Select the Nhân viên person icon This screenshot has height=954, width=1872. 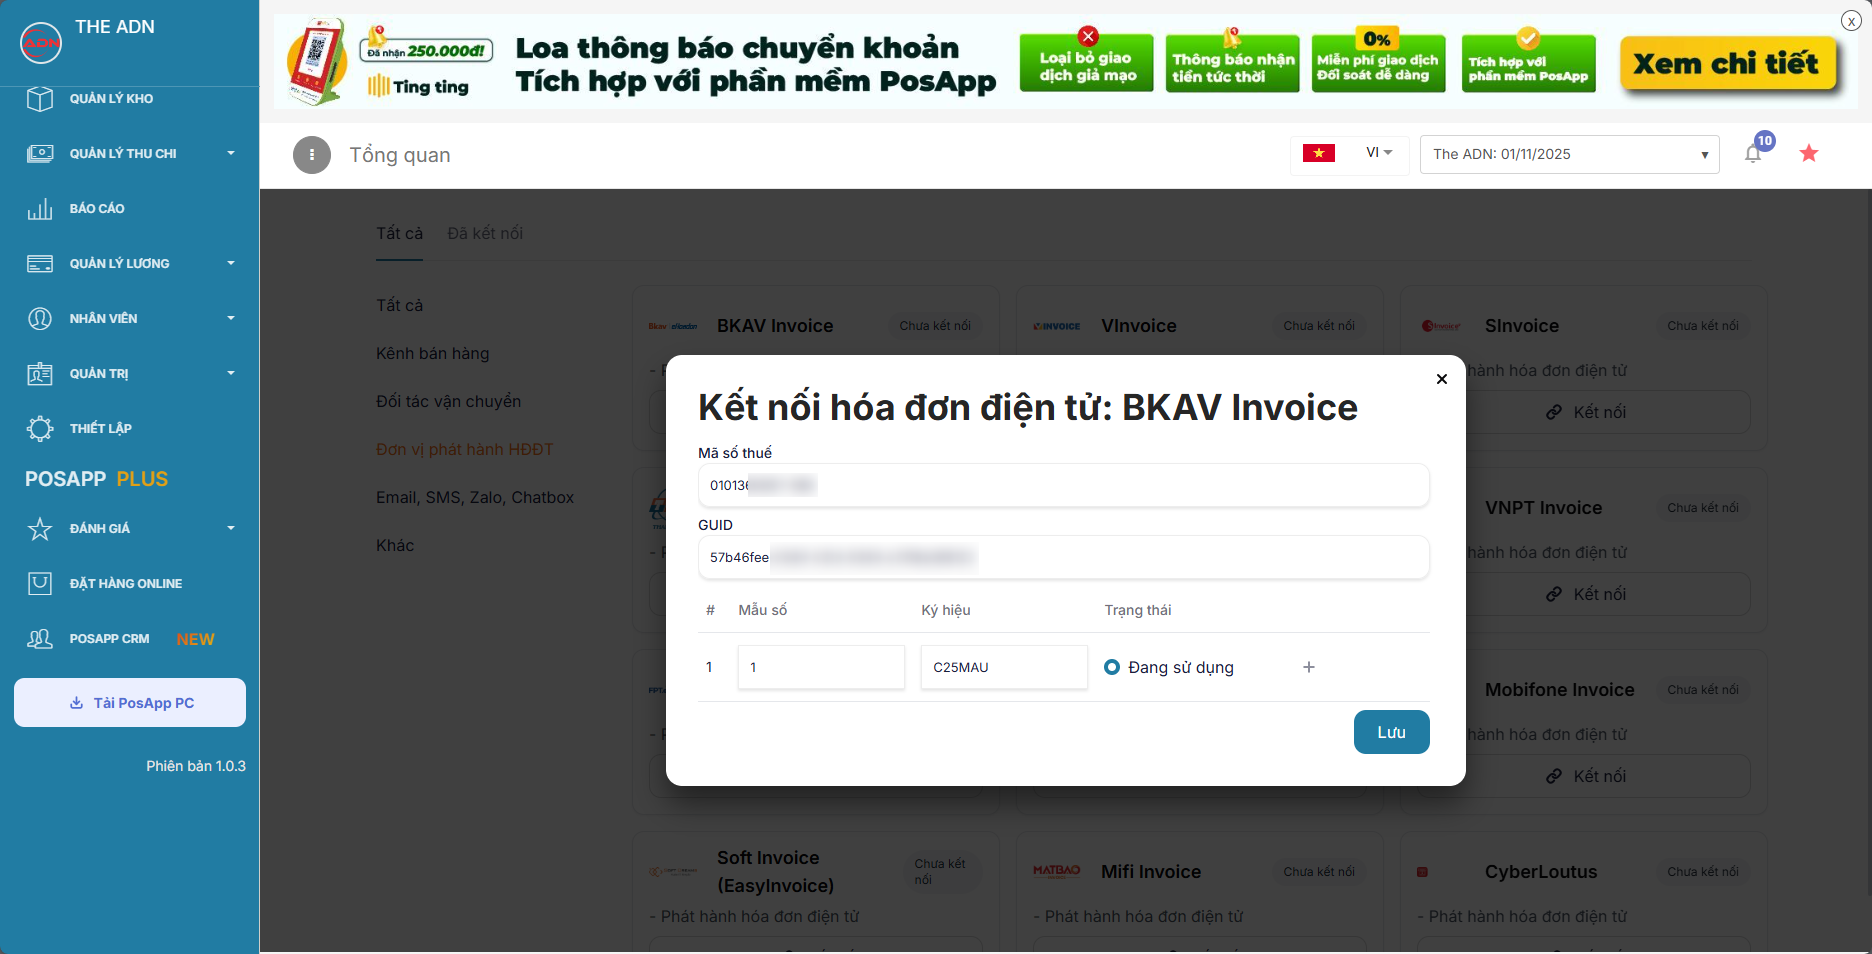[x=40, y=319]
